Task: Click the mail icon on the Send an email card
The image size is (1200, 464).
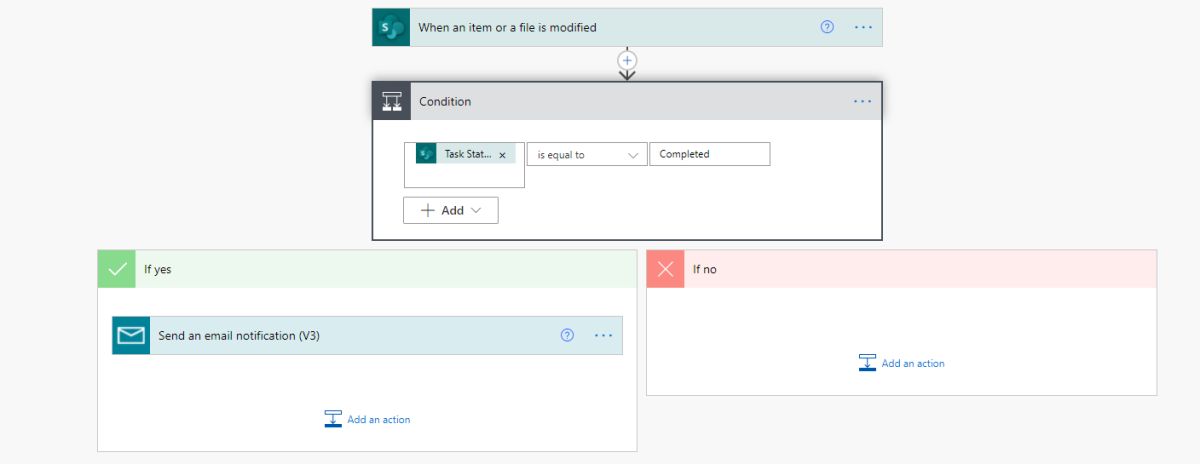Action: tap(131, 336)
